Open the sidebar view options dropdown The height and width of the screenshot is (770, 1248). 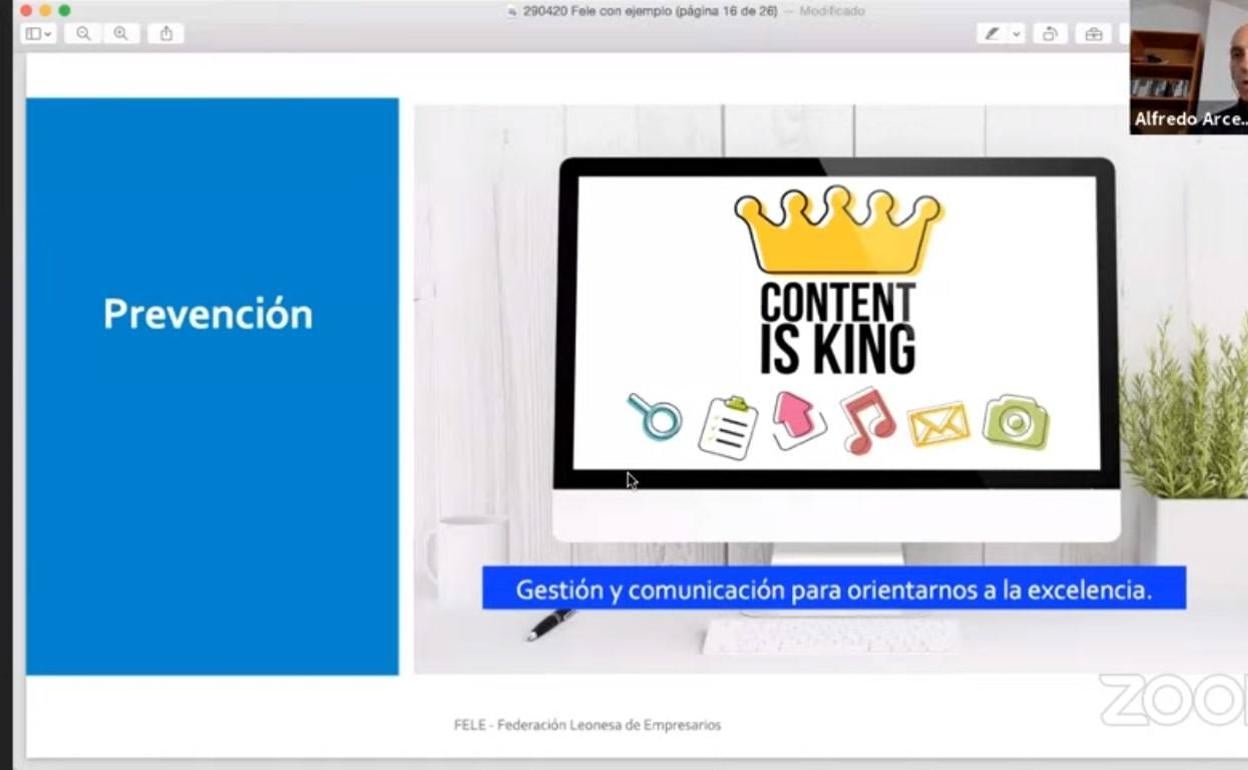(x=47, y=33)
